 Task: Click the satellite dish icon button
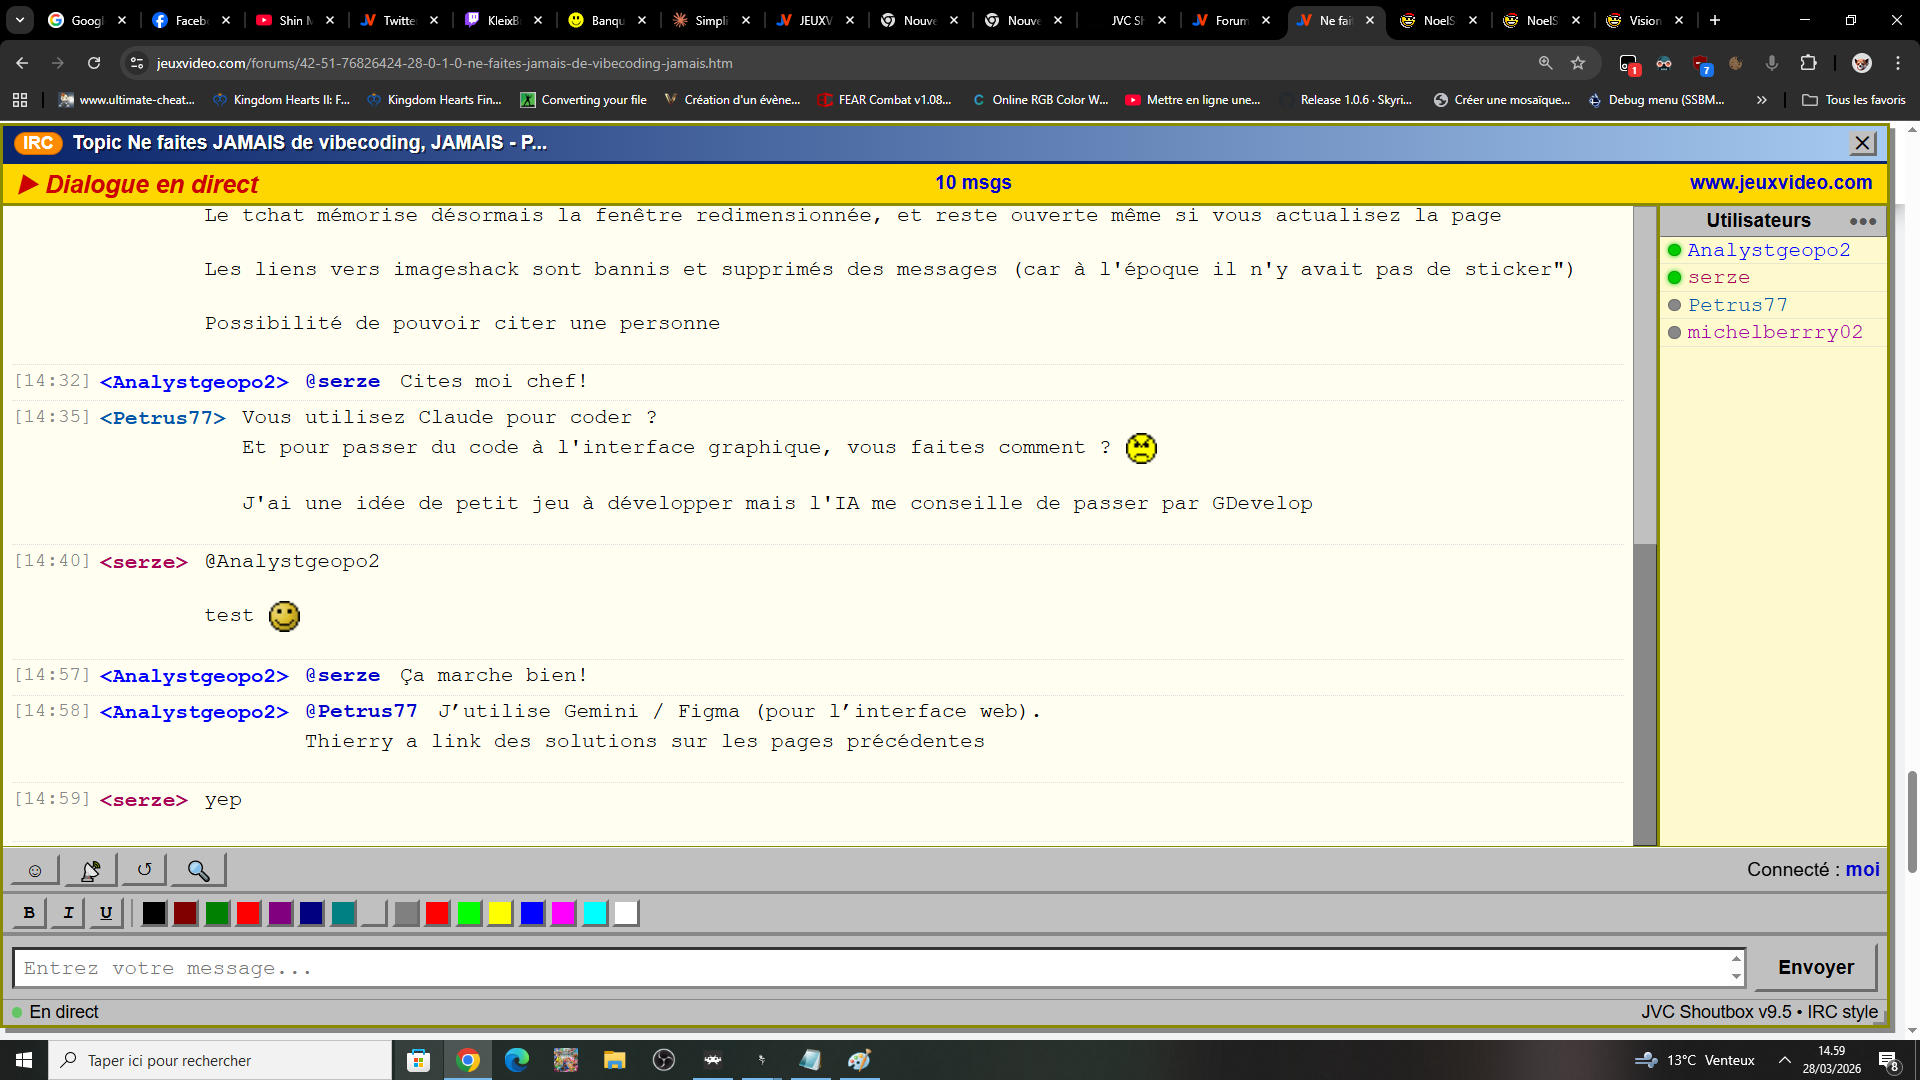[90, 870]
